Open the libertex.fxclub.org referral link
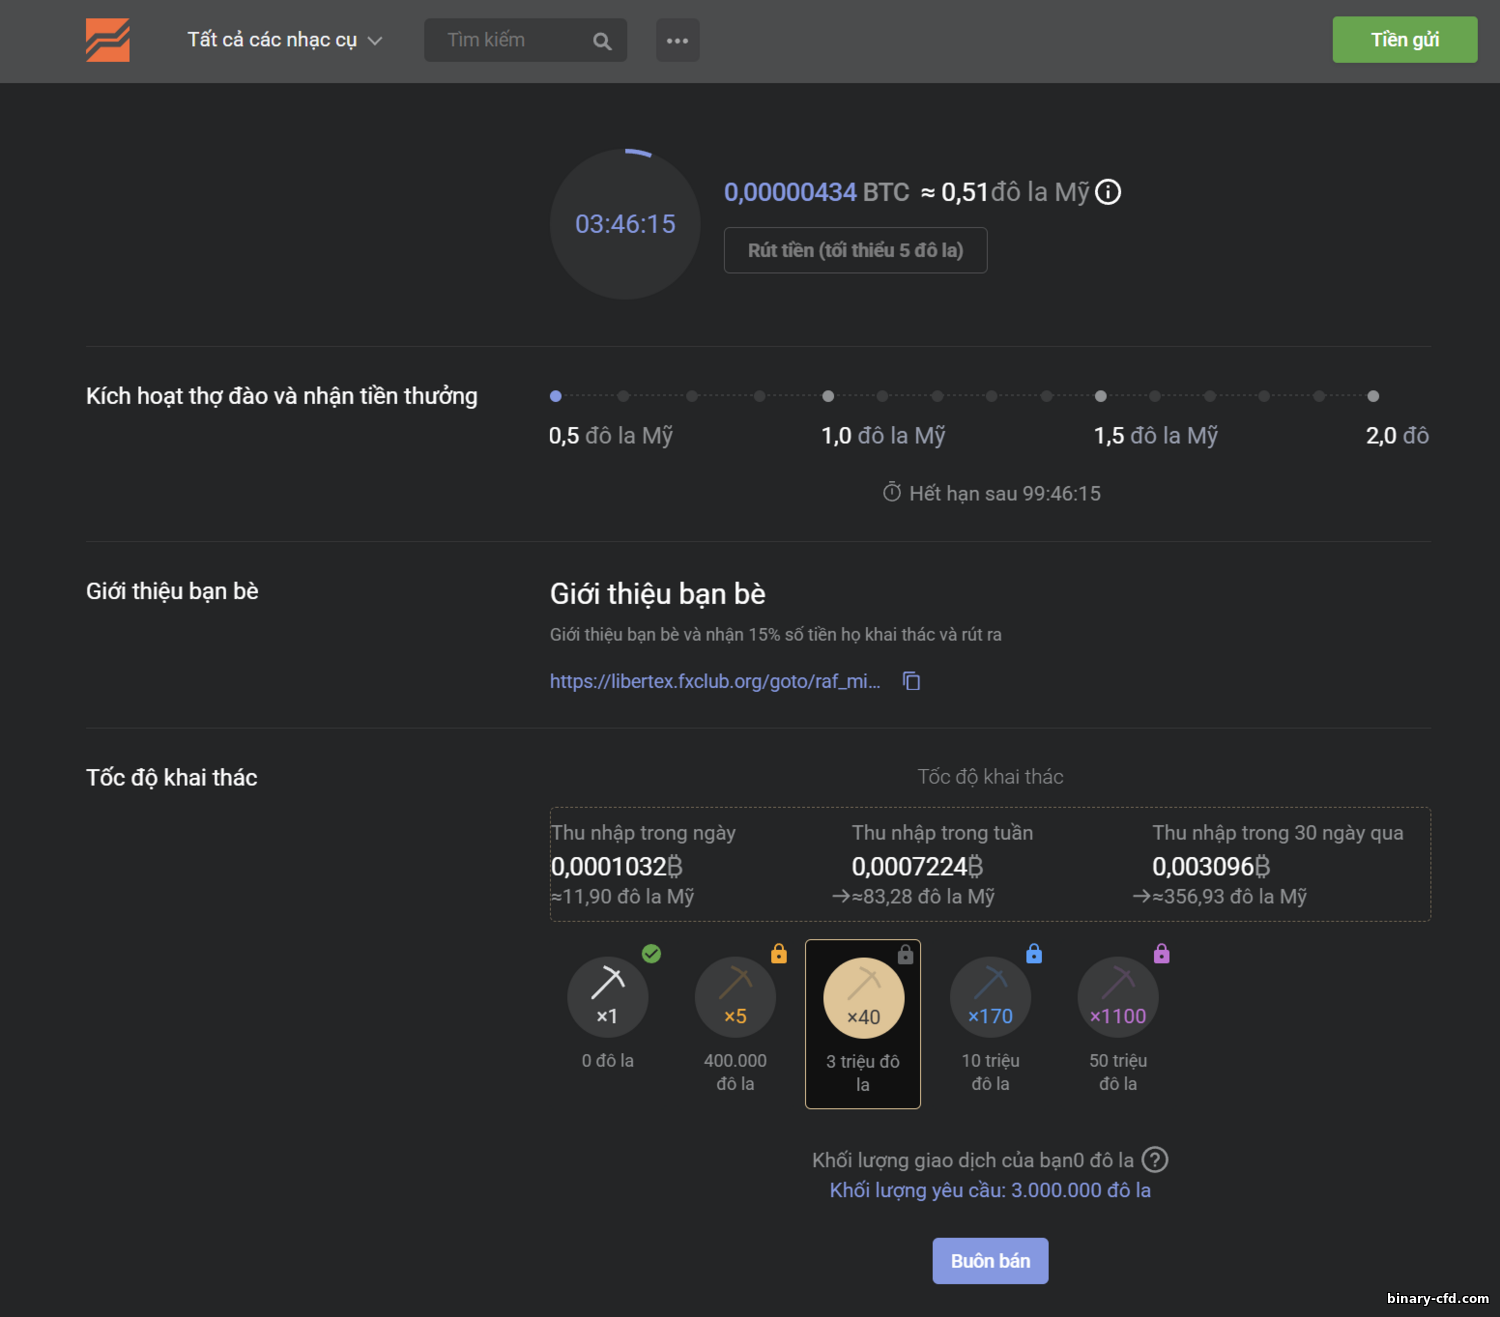 coord(714,681)
